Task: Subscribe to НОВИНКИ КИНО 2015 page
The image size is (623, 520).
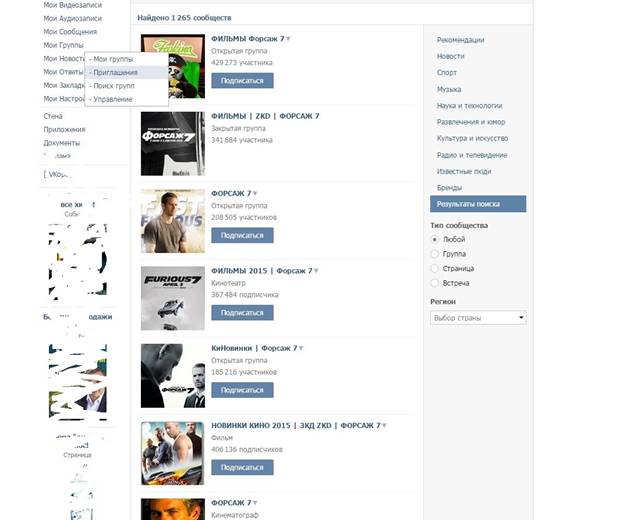Action: coord(242,468)
